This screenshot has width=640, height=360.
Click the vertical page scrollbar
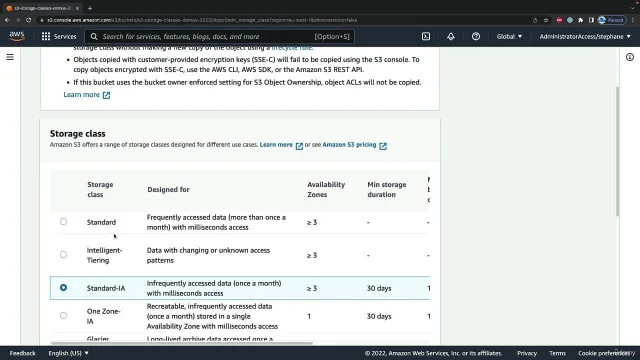[x=618, y=151]
